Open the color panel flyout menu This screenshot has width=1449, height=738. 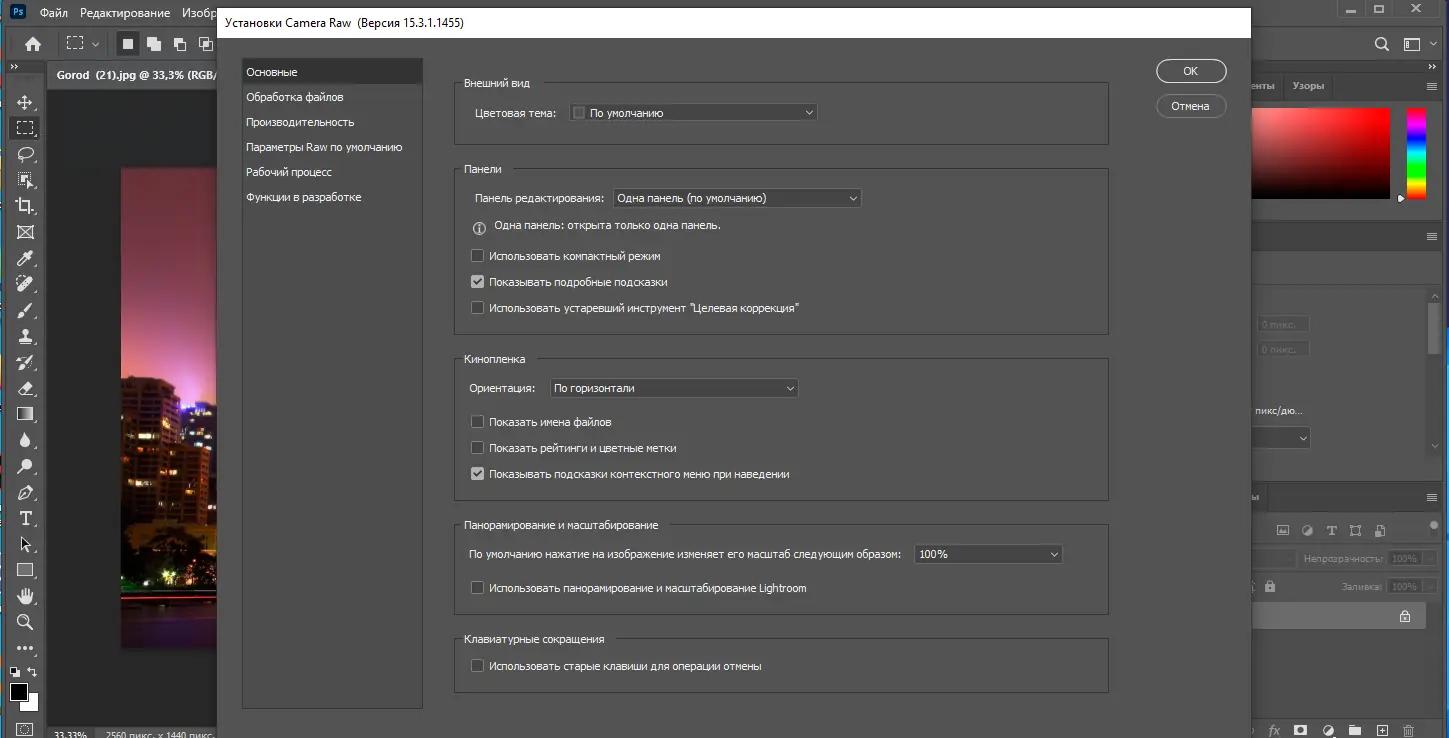[1431, 87]
